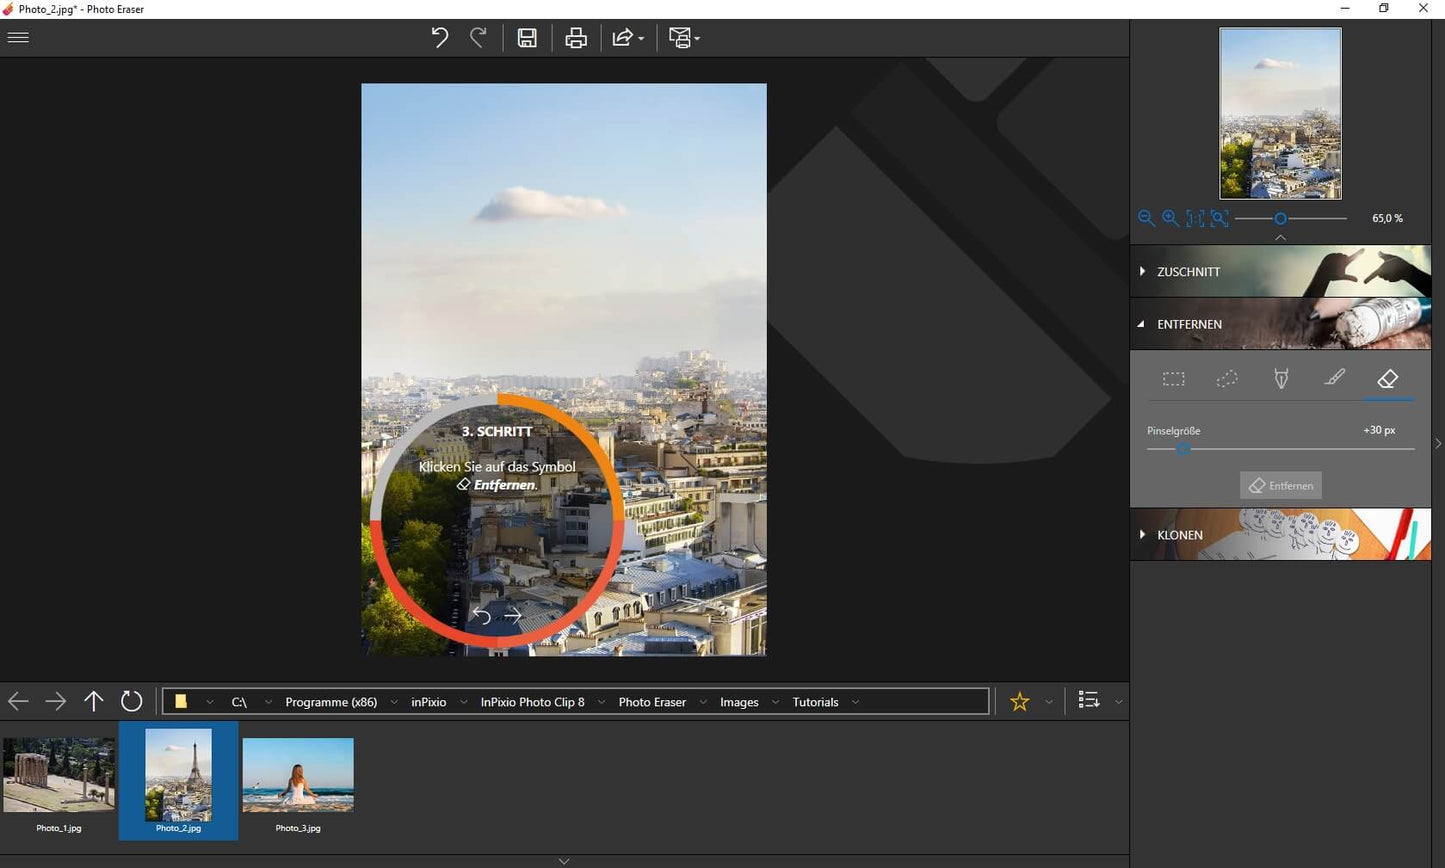Select the lasso selection tool
The height and width of the screenshot is (868, 1445).
click(x=1227, y=379)
